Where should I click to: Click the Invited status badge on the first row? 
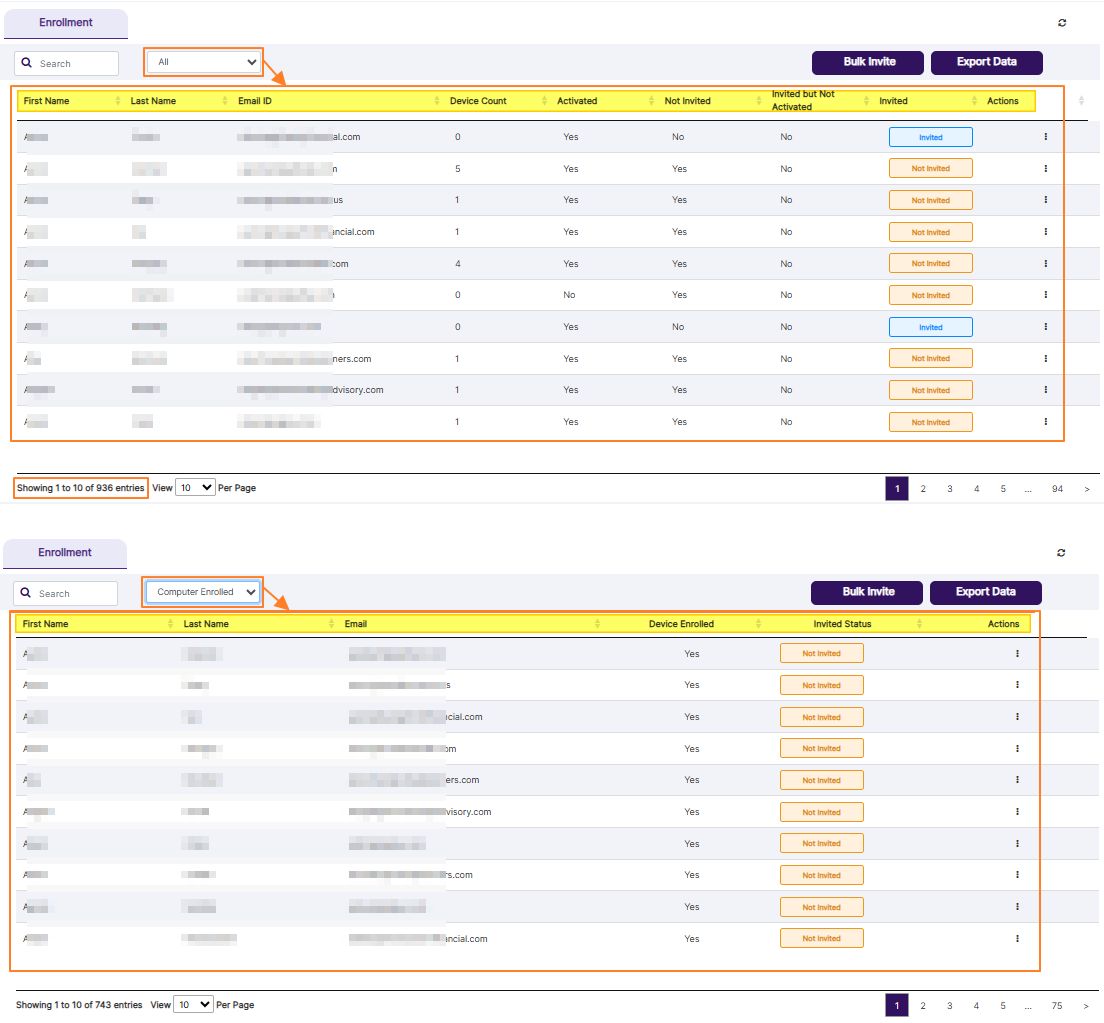coord(930,137)
